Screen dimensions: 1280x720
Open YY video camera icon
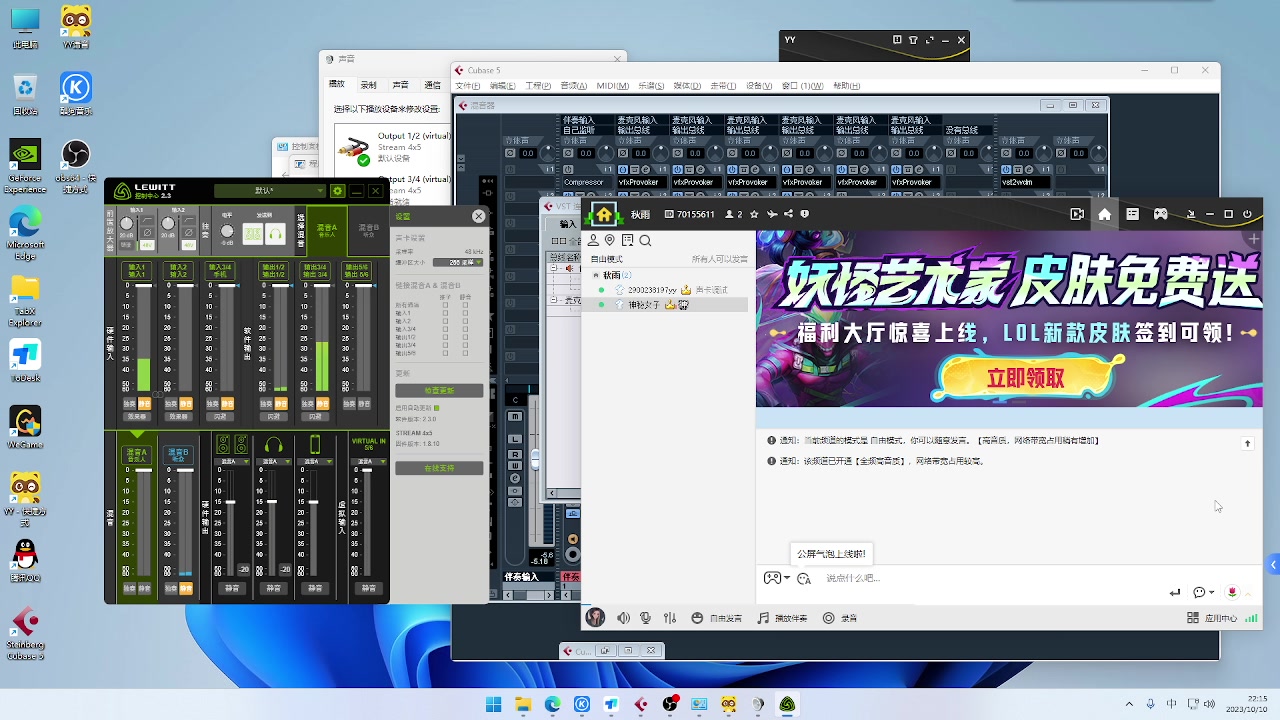coord(1077,214)
